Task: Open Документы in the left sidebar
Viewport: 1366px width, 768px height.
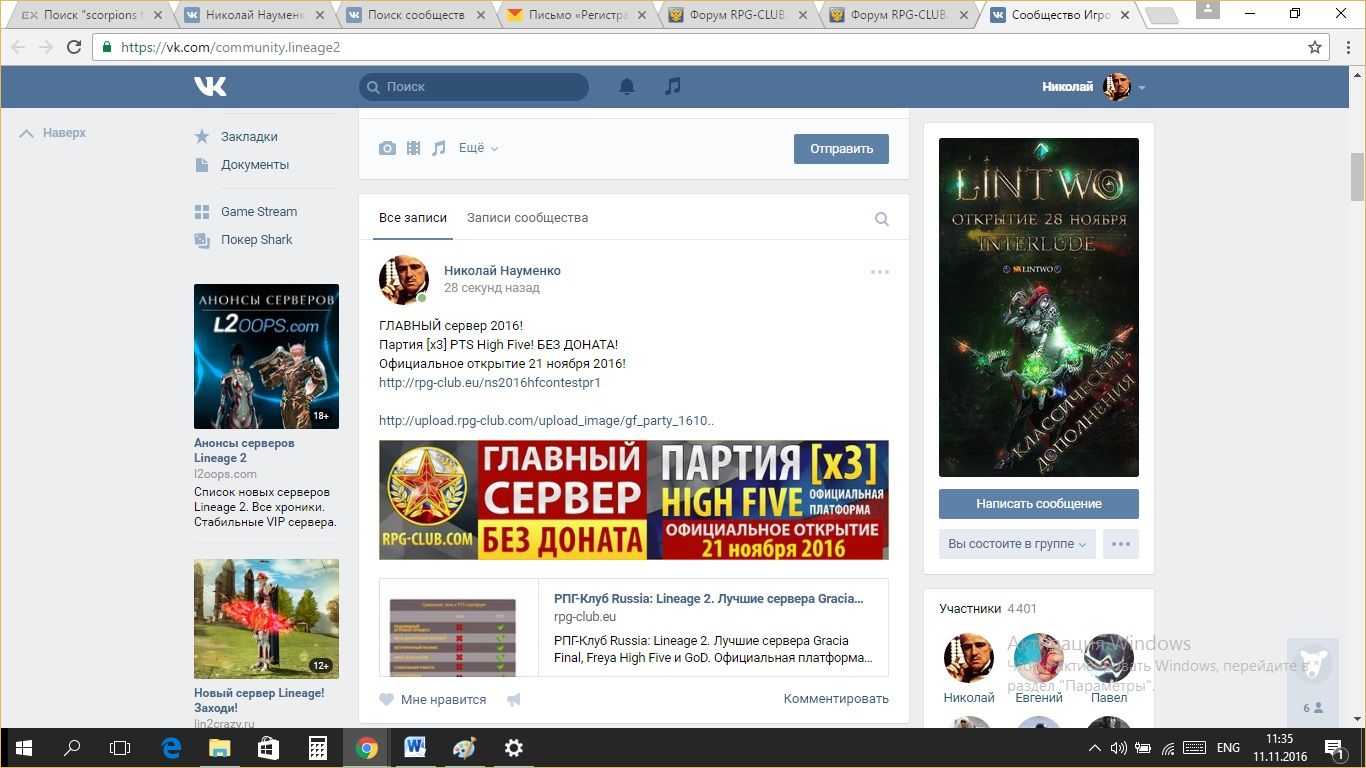Action: click(242, 165)
